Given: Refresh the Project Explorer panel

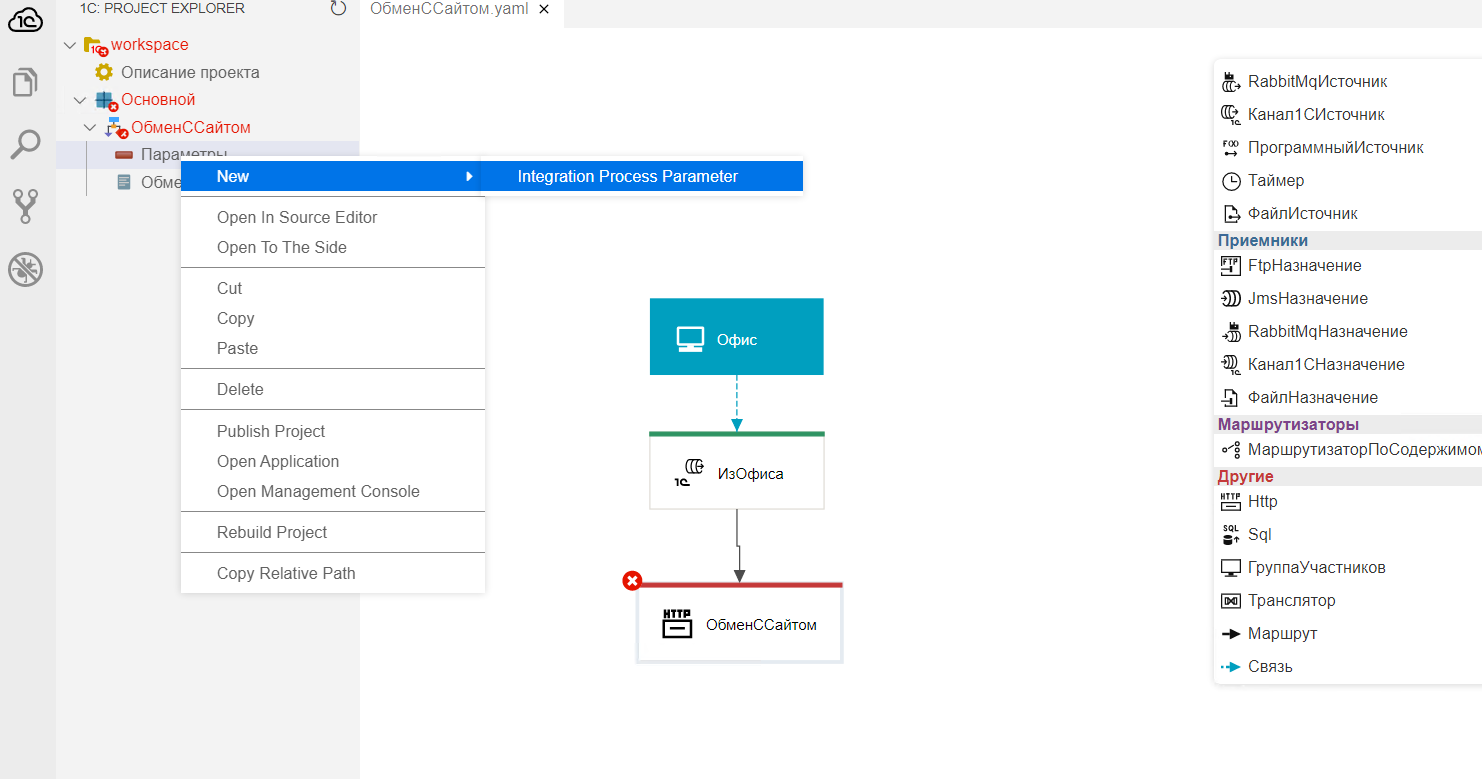Looking at the screenshot, I should [x=338, y=9].
